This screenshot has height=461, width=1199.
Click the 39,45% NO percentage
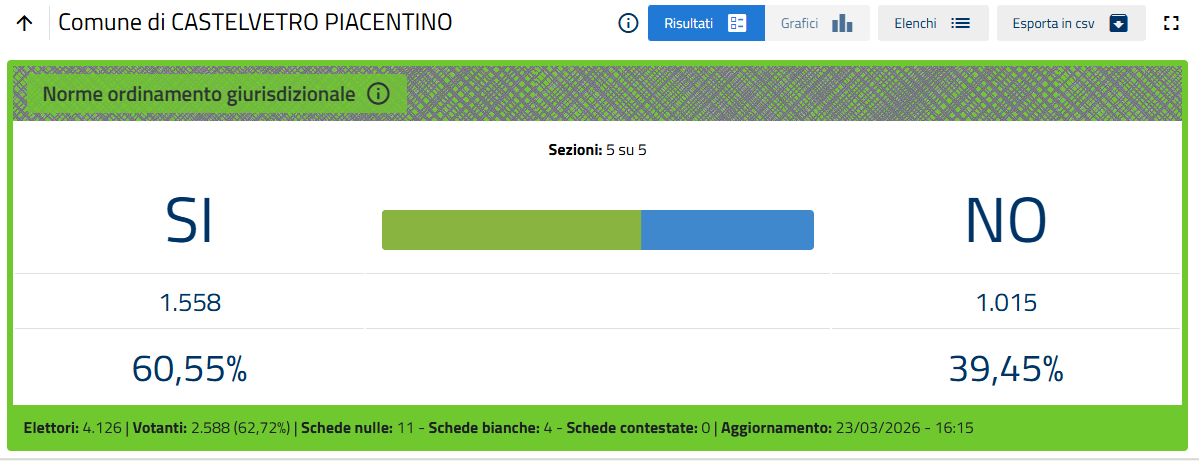1006,370
